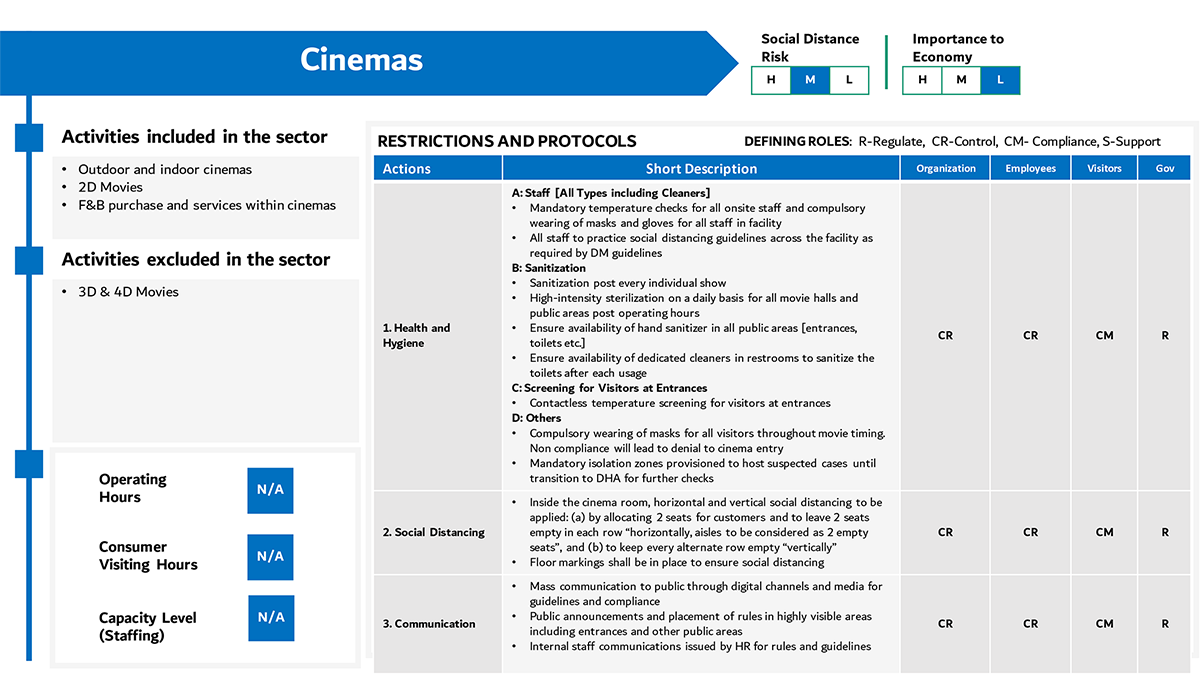
Task: Click Organization CR cell in Social Distancing row
Action: 945,532
